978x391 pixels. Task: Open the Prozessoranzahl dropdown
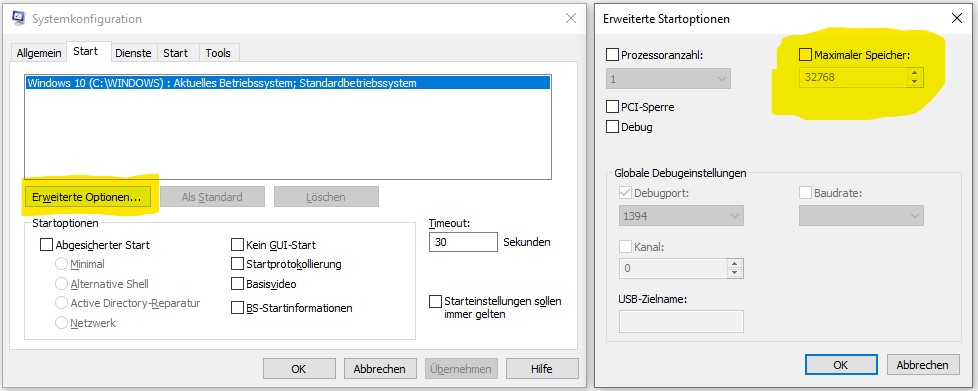(668, 79)
